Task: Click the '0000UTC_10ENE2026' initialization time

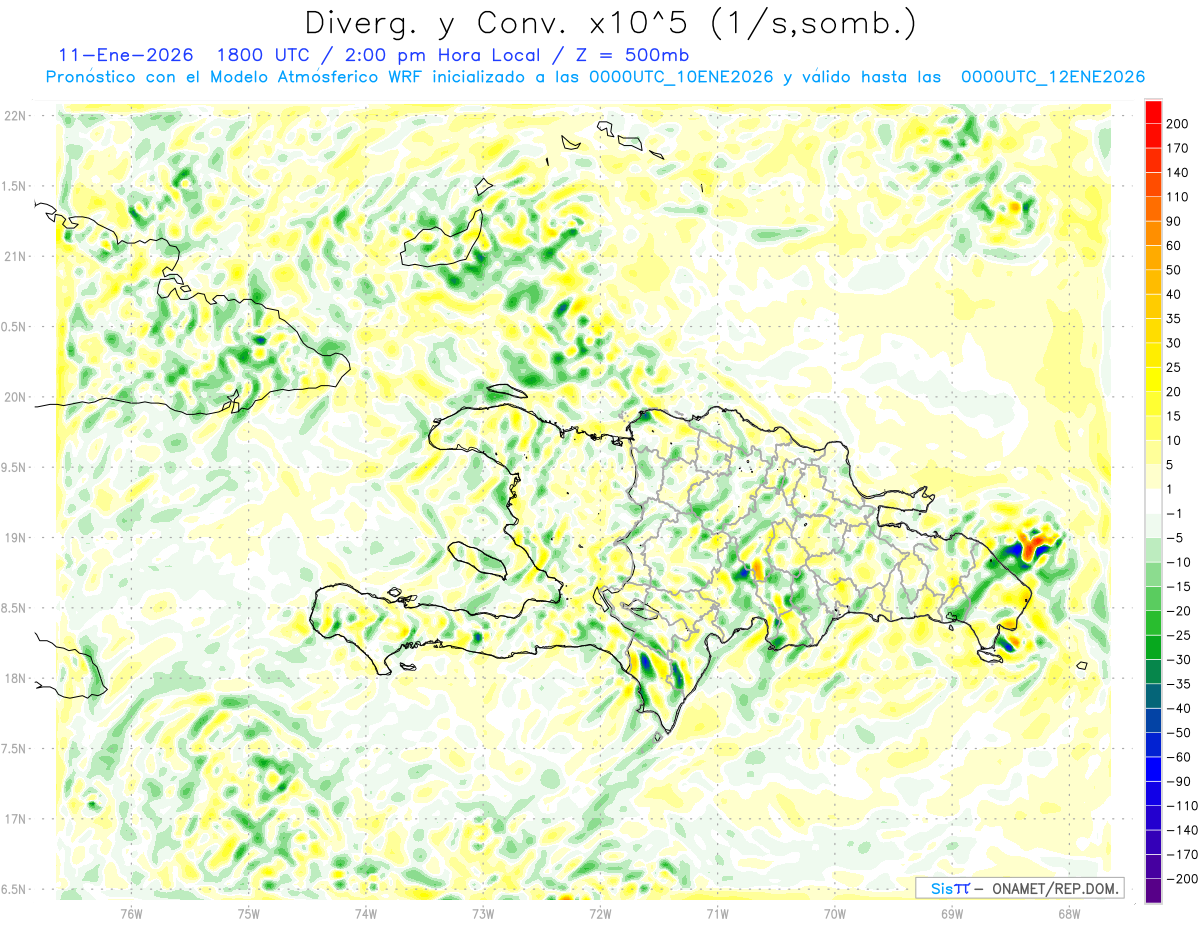Action: click(x=680, y=77)
